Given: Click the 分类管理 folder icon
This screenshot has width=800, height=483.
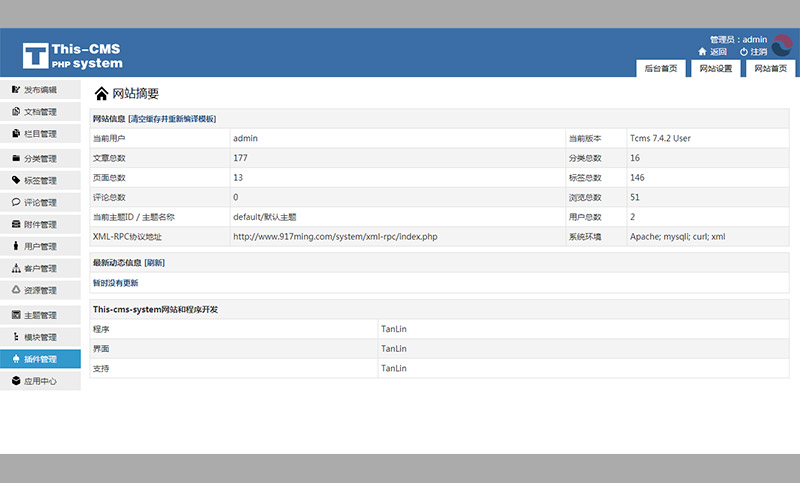Looking at the screenshot, I should coord(16,158).
